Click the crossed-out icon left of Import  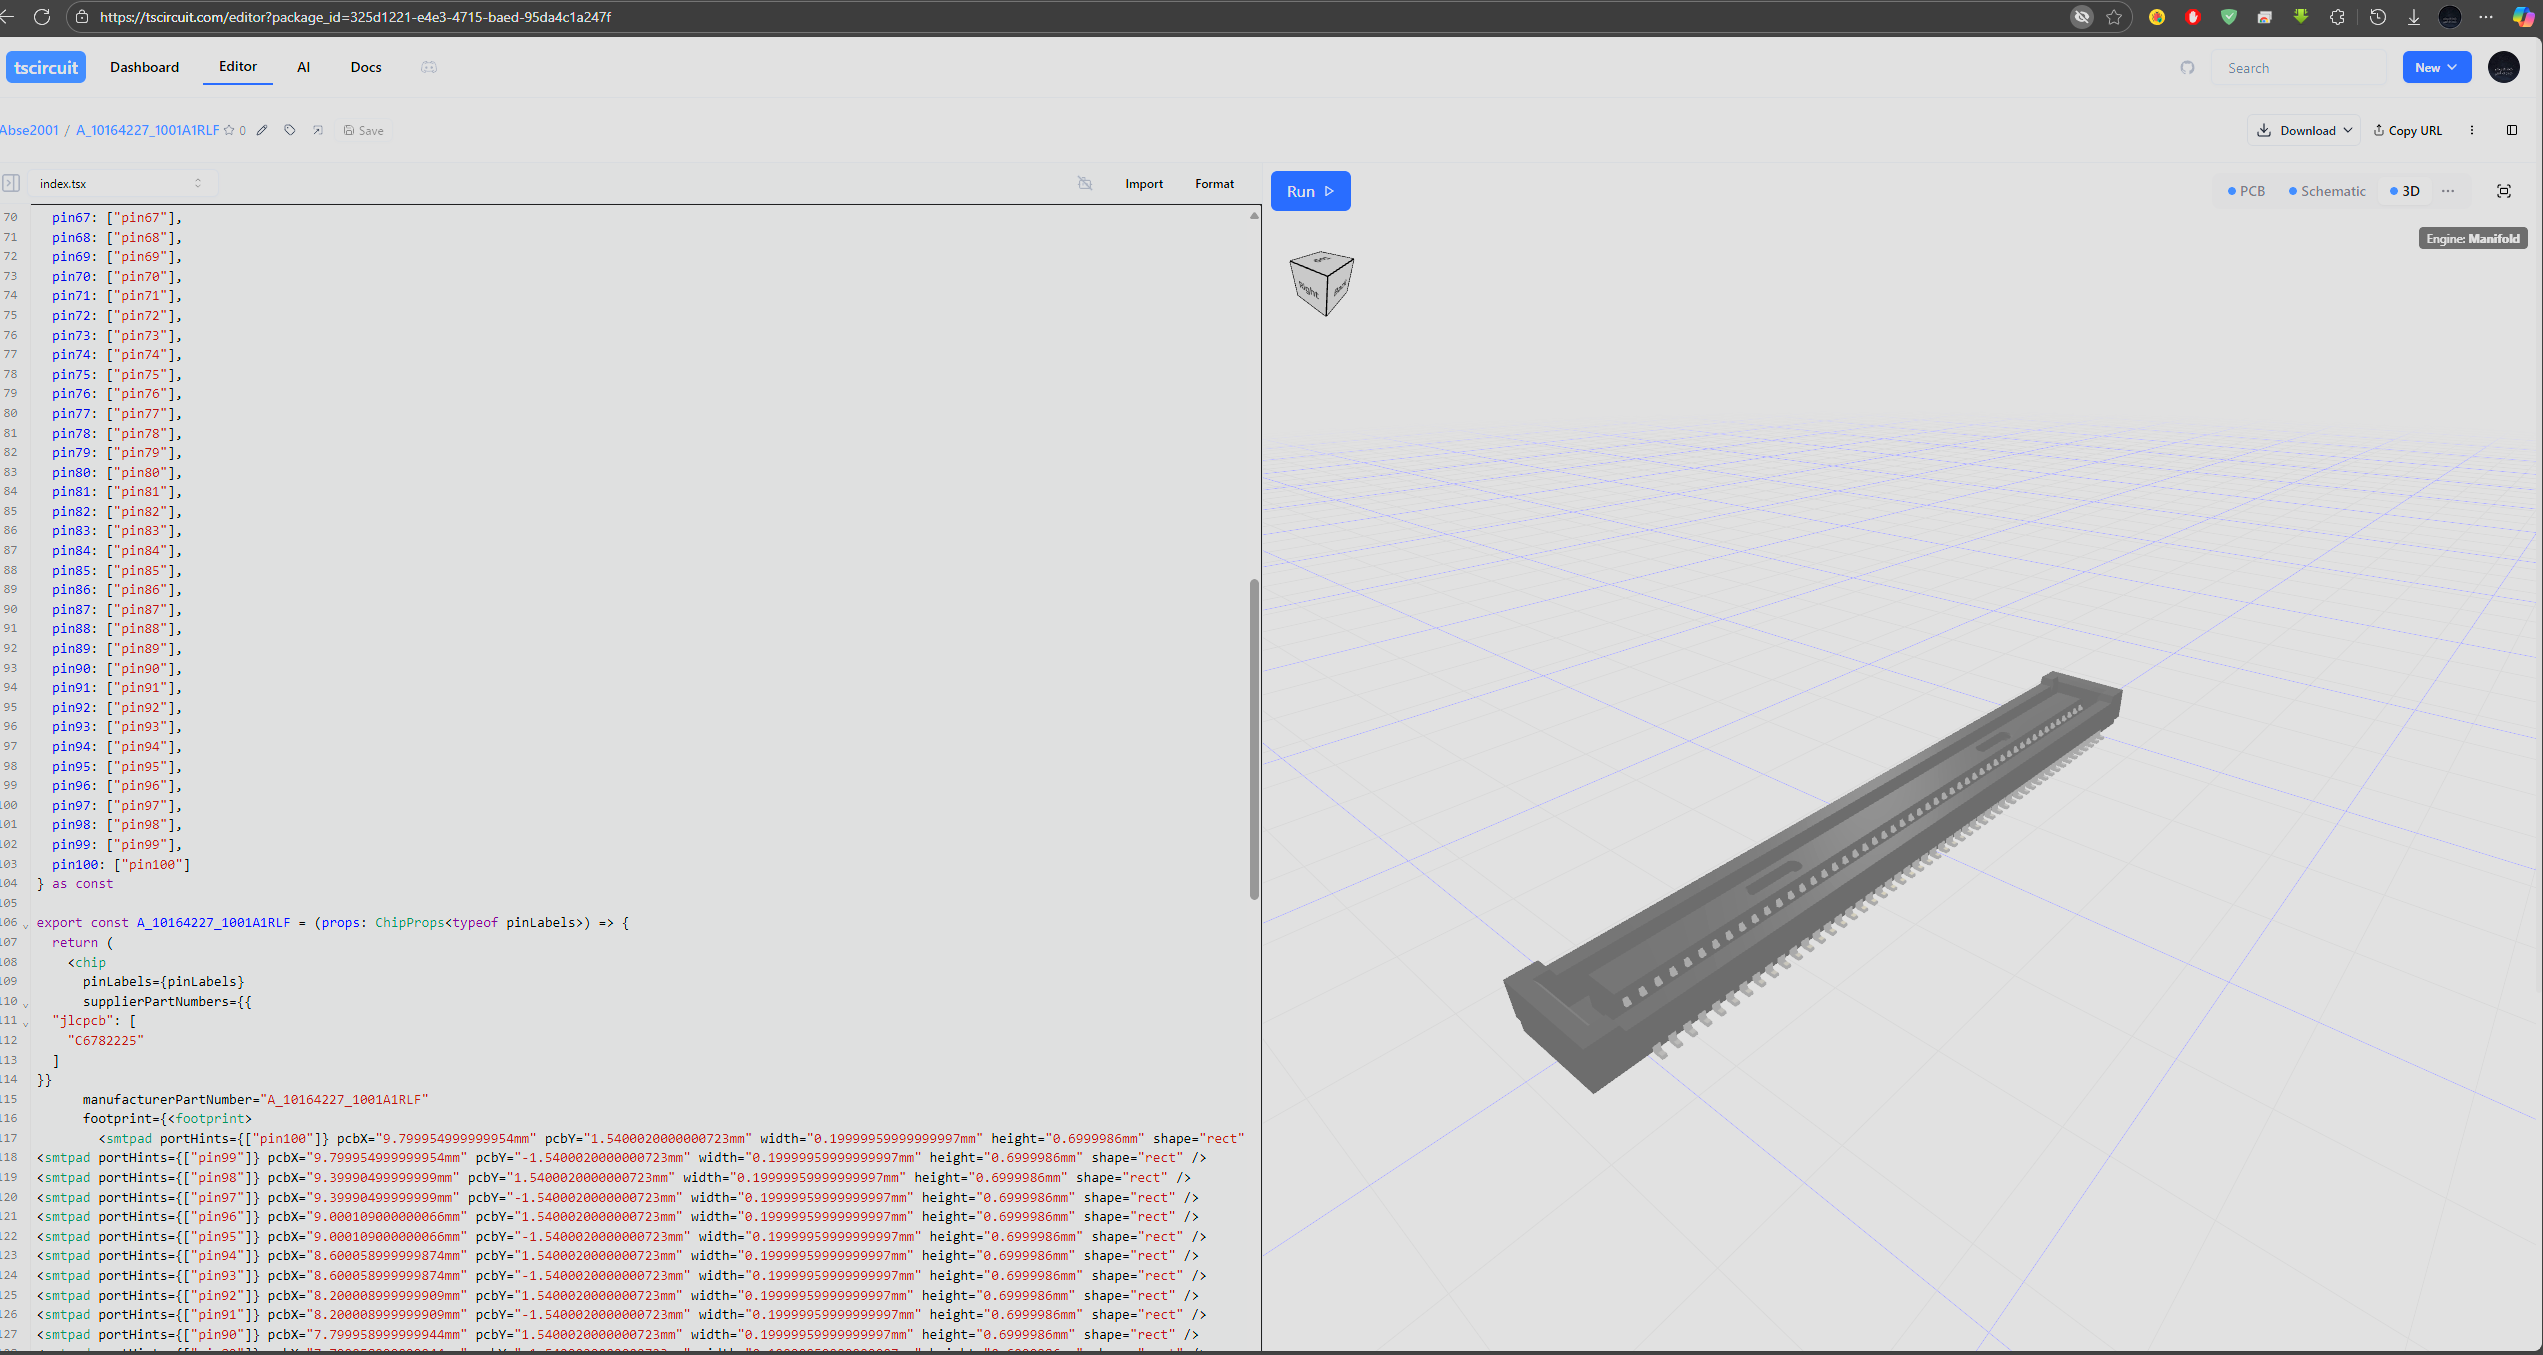click(x=1085, y=183)
